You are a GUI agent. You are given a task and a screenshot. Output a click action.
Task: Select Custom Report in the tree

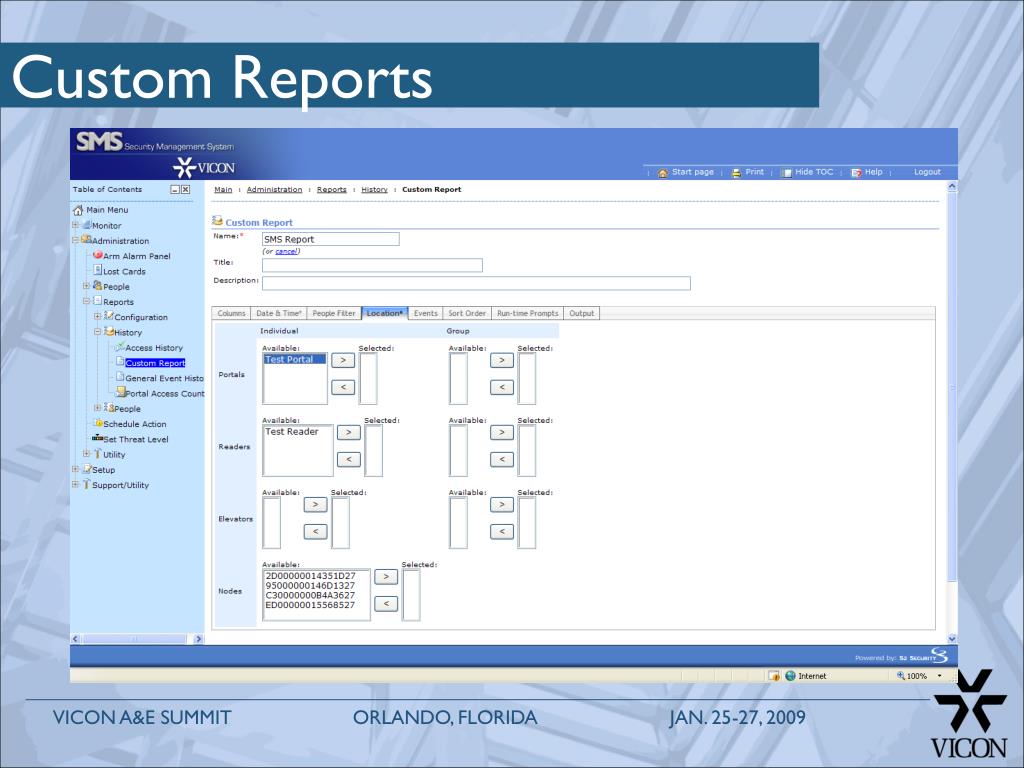click(155, 363)
